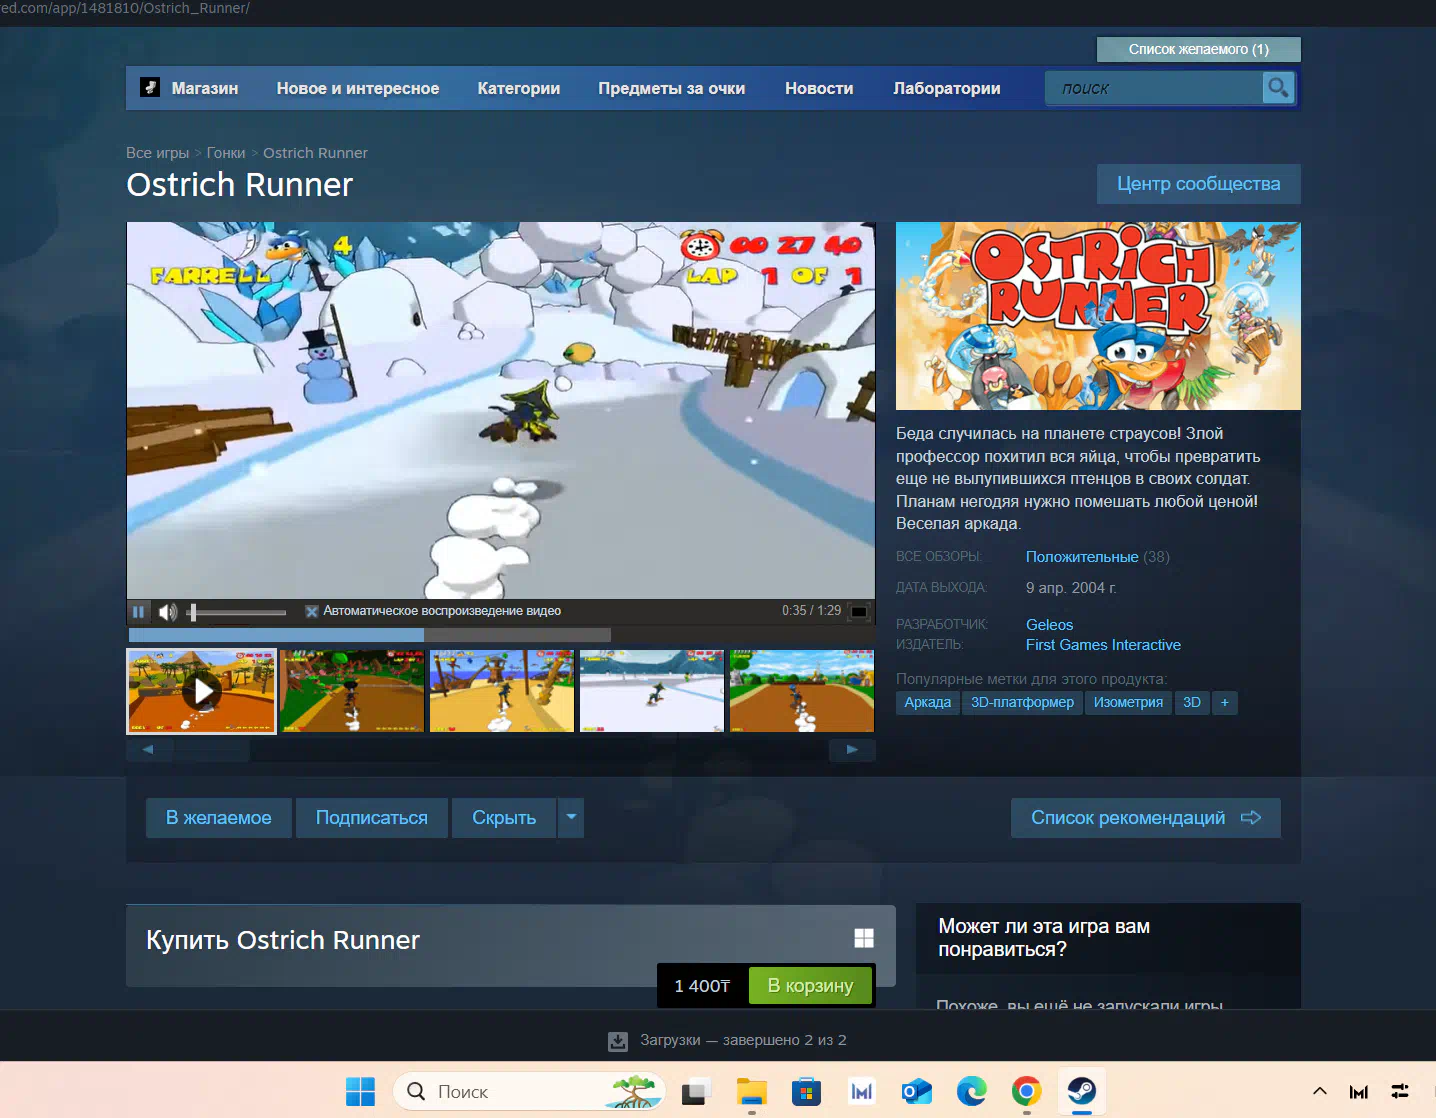This screenshot has height=1118, width=1436.
Task: Mute the video with the speaker icon
Action: 168,611
